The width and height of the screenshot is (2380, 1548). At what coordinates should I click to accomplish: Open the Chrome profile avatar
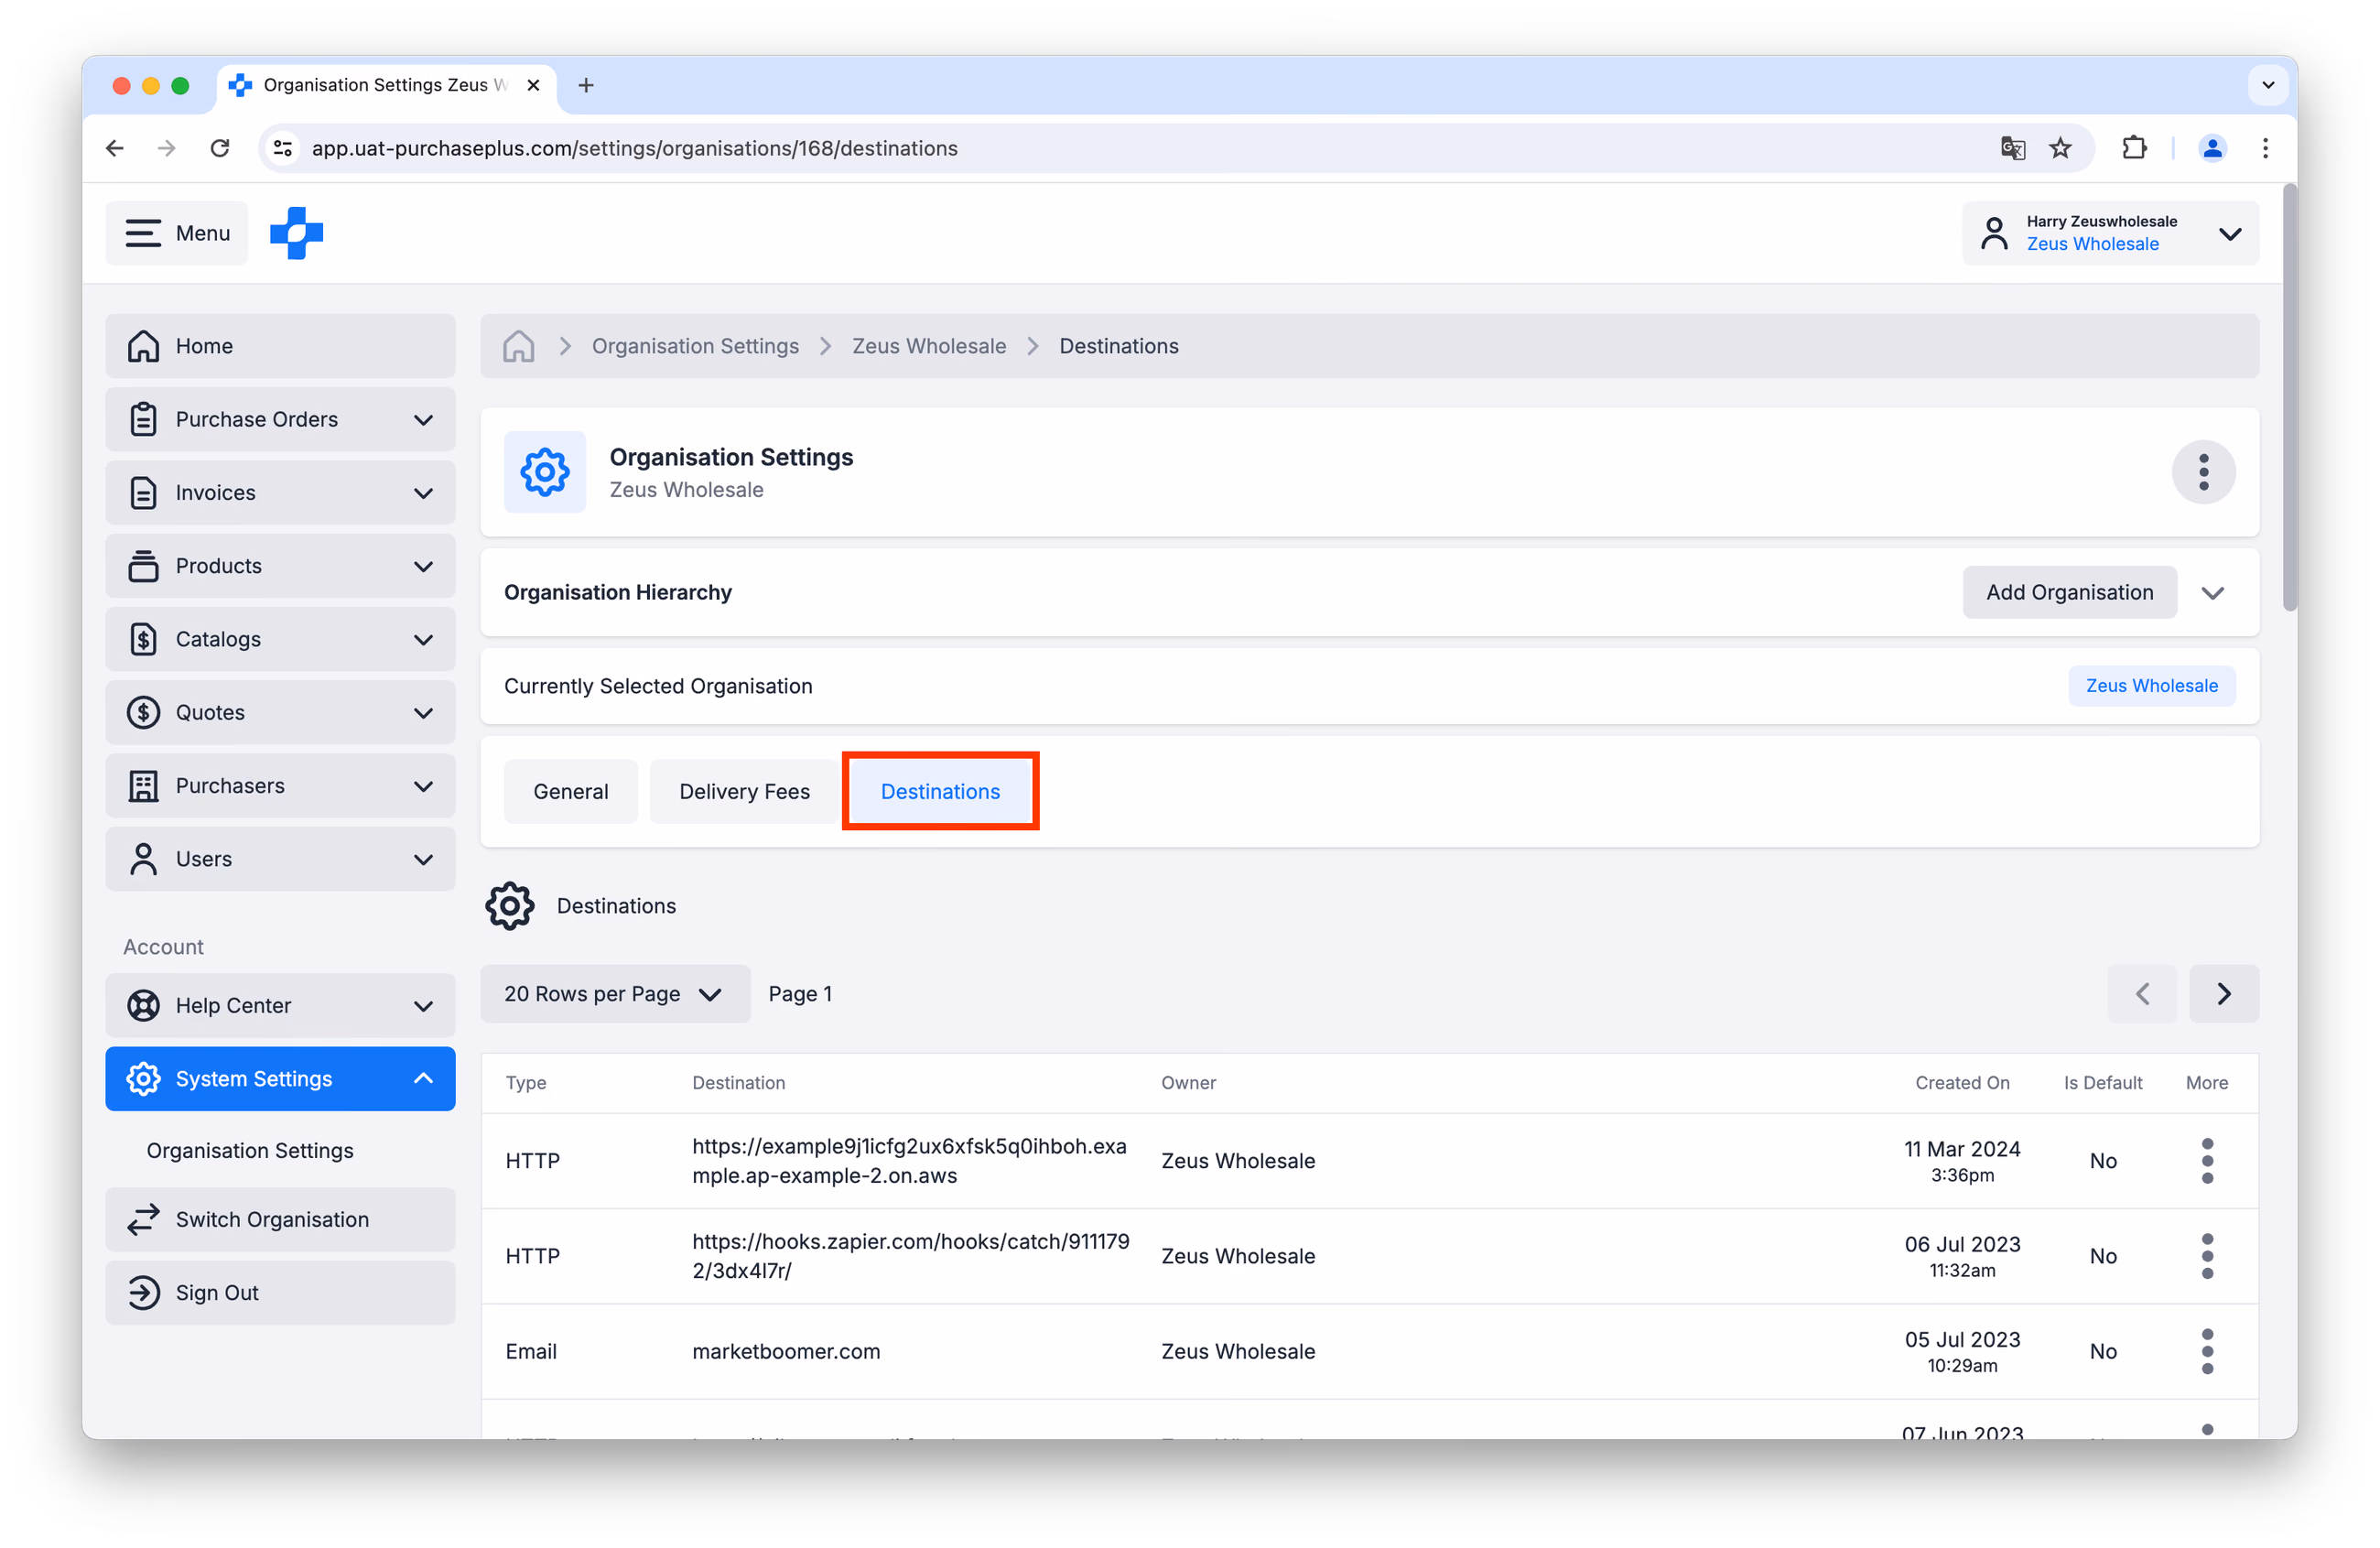click(2212, 148)
